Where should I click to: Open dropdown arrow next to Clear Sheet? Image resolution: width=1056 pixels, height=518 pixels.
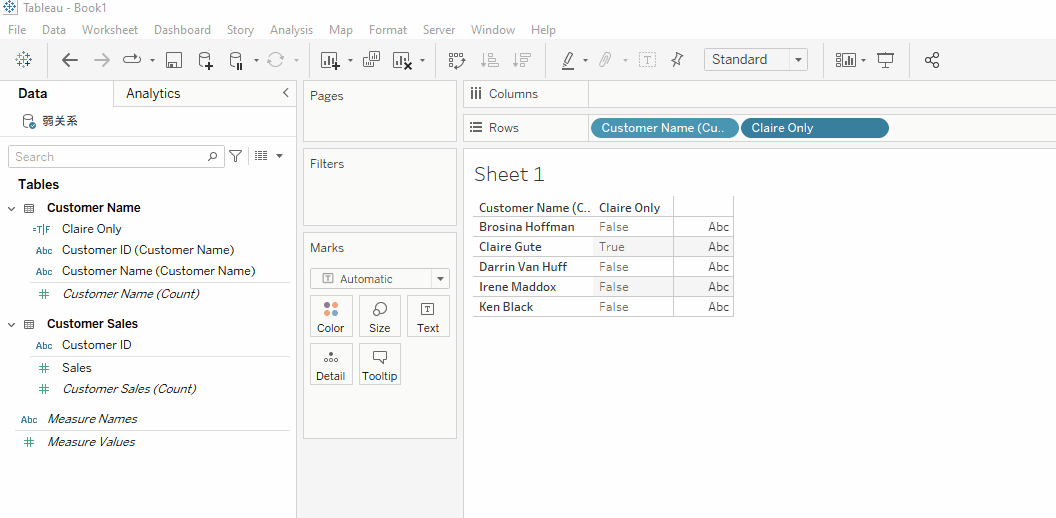422,60
